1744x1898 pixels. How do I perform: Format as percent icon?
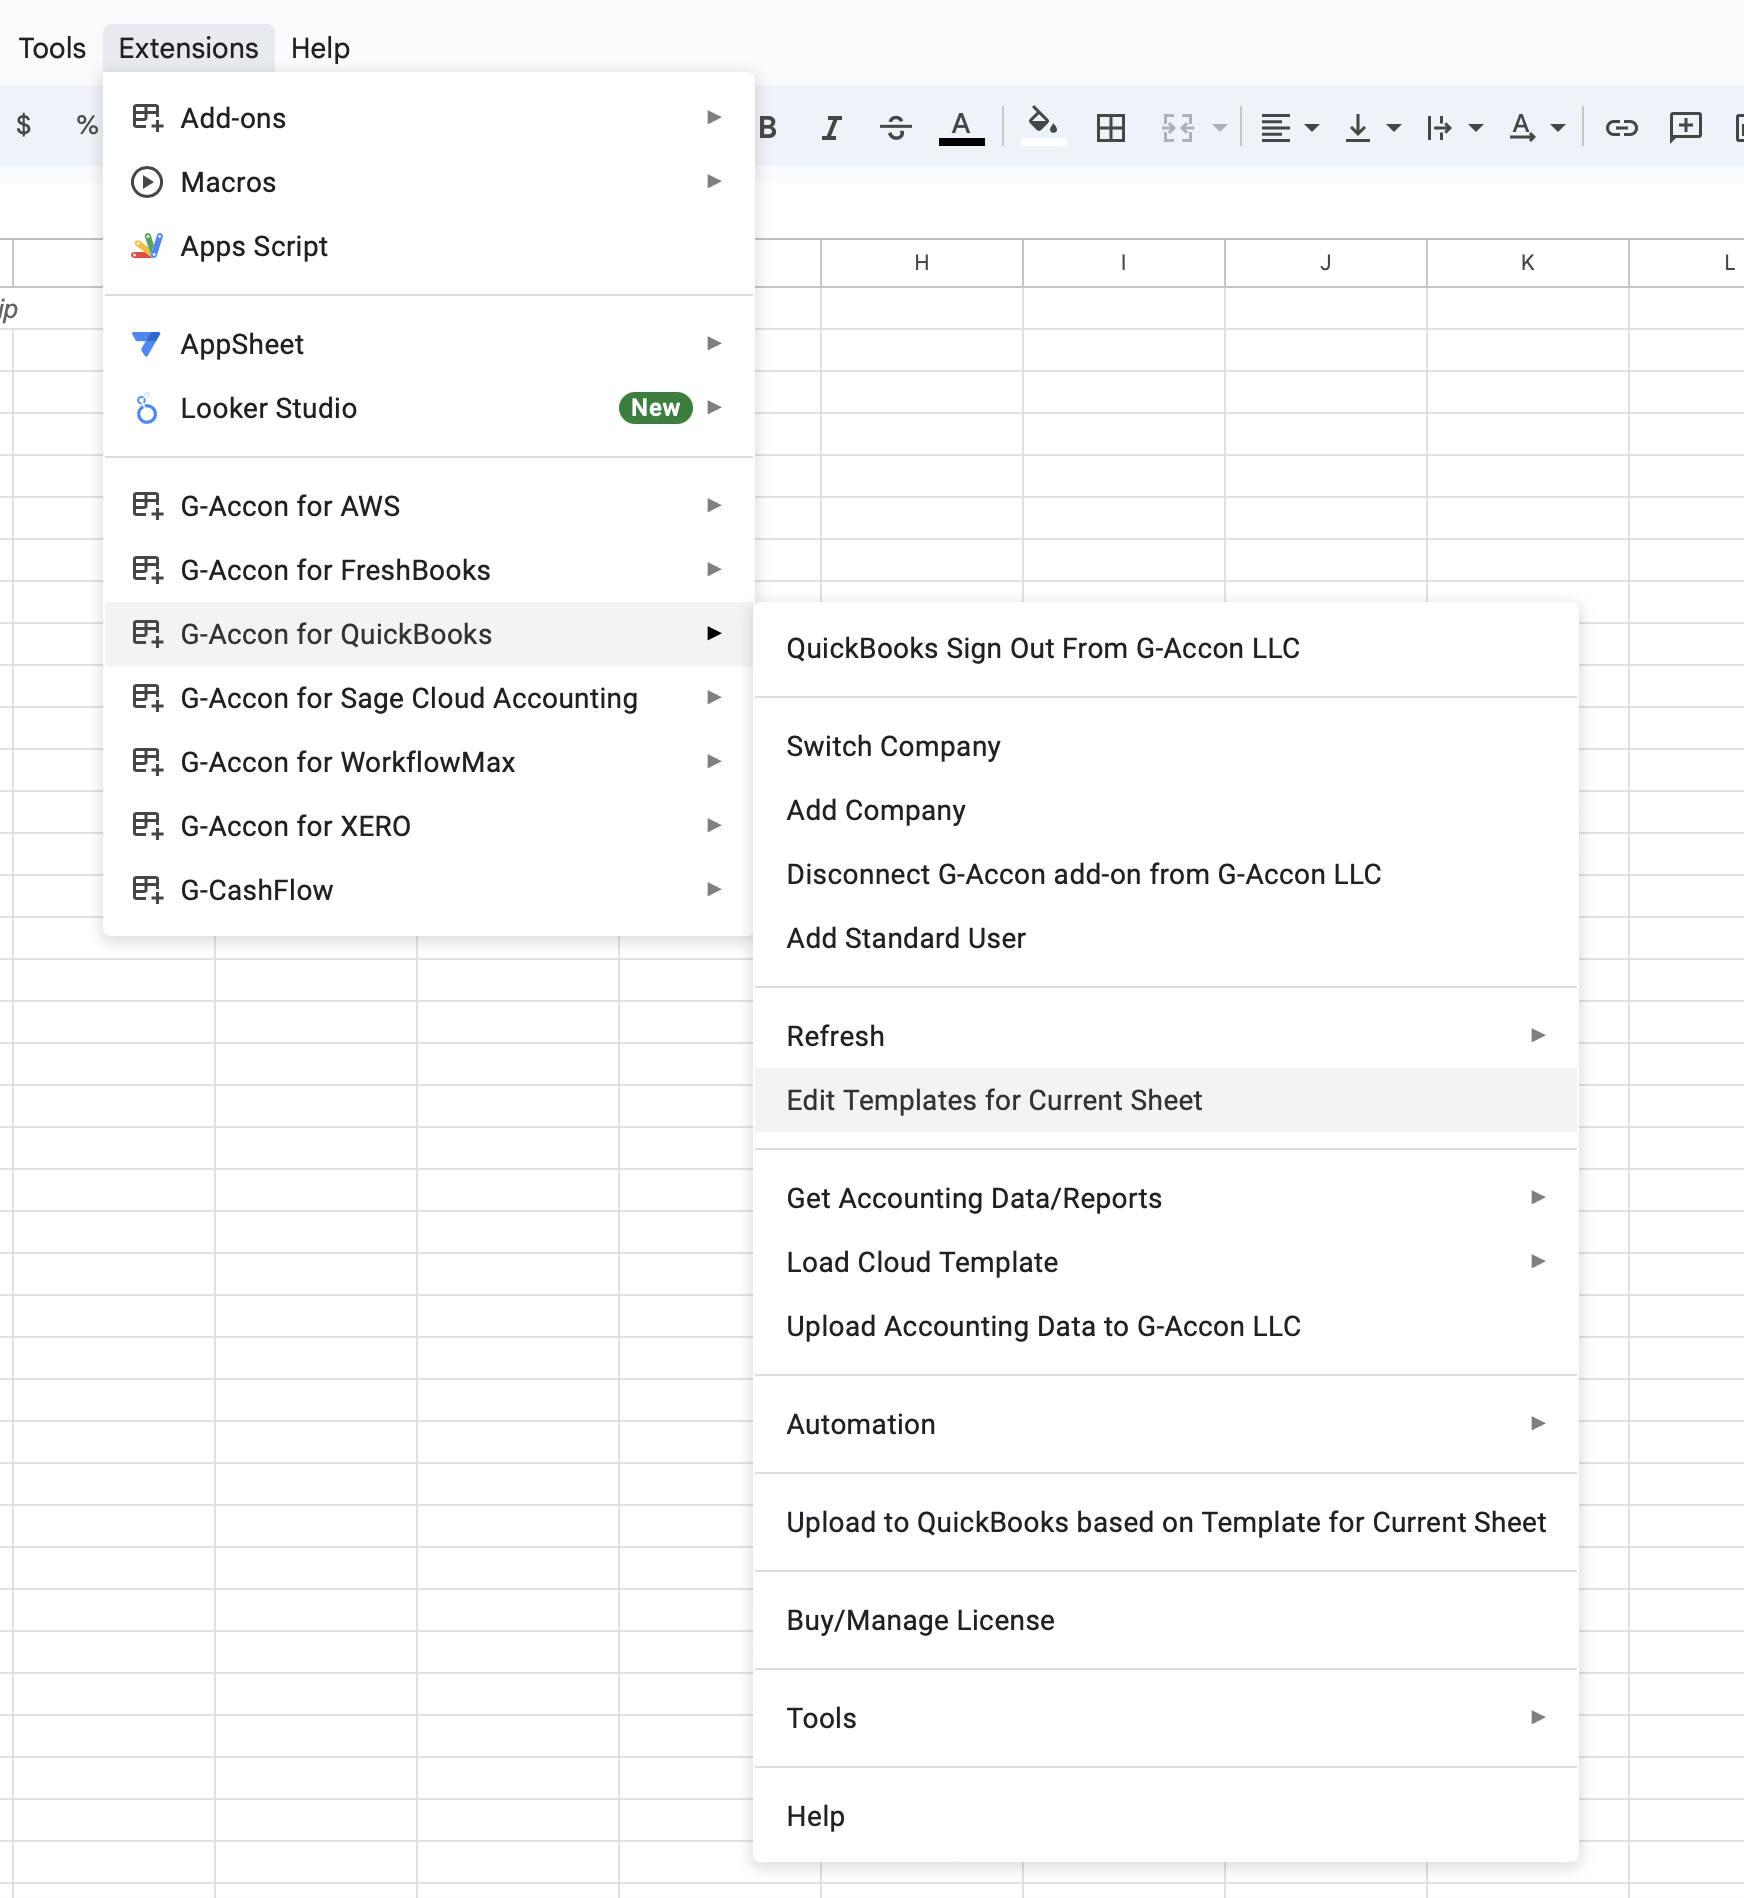tap(87, 125)
